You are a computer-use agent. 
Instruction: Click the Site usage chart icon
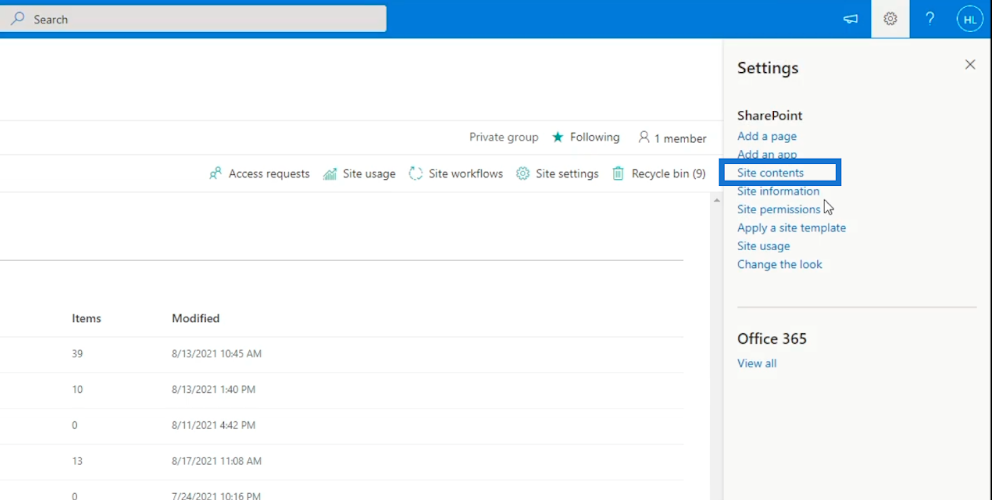point(330,173)
